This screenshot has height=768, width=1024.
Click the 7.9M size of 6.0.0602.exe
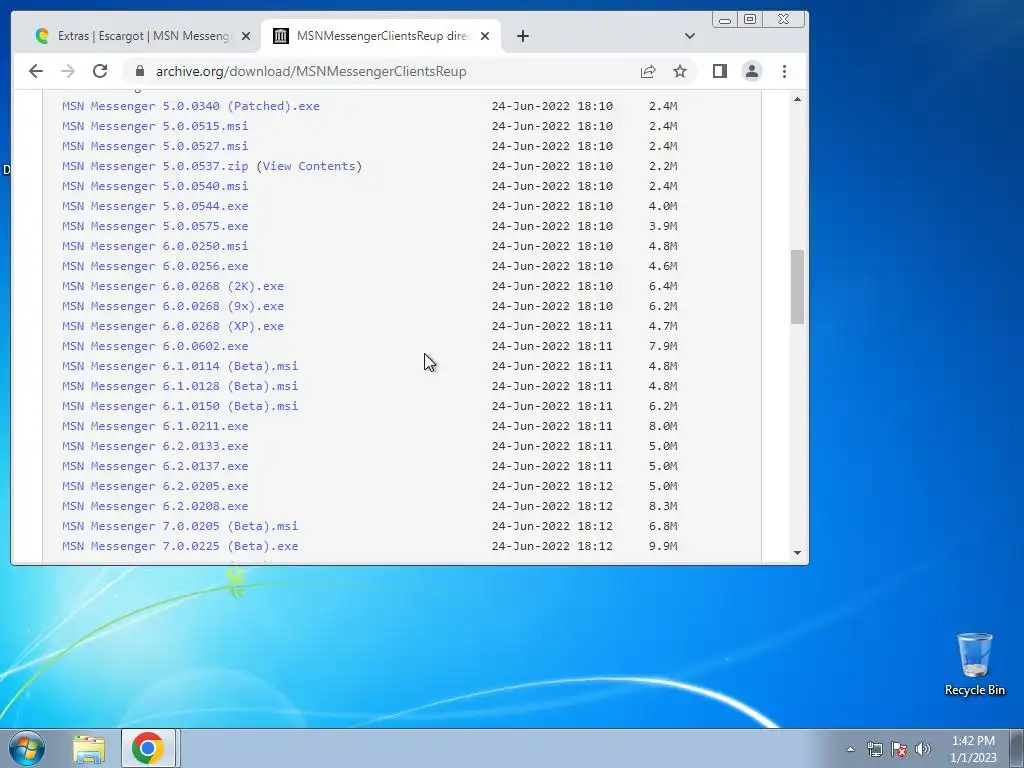click(x=663, y=346)
